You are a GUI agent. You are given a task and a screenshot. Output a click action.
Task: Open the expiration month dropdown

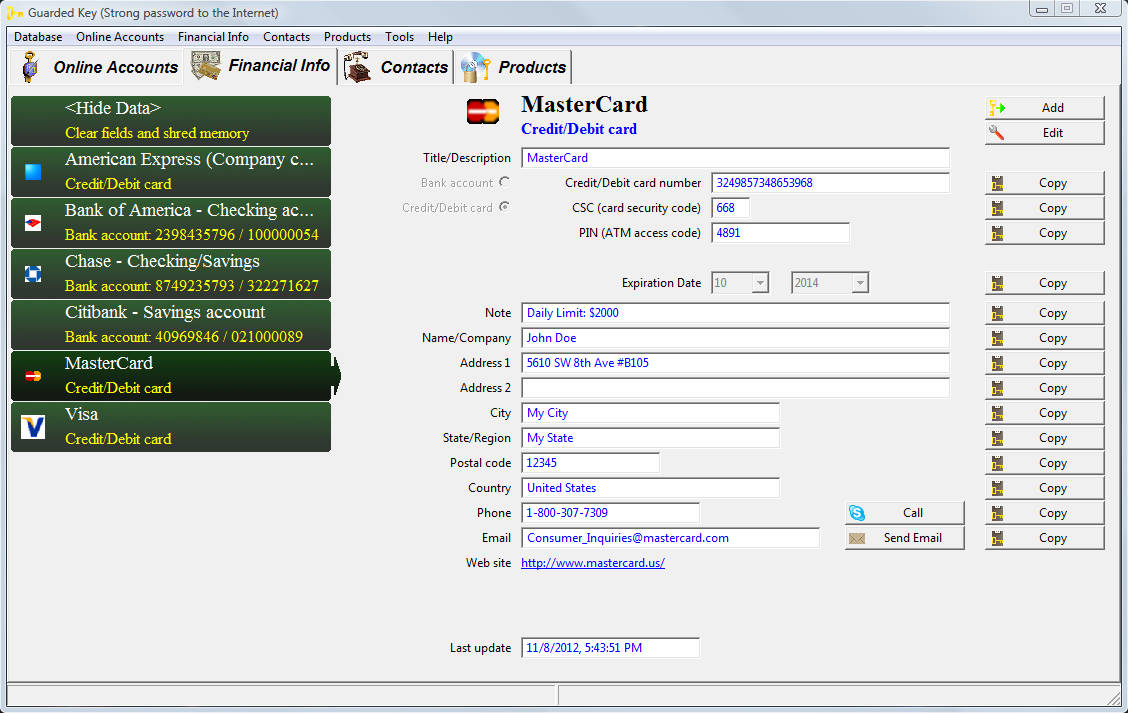point(760,283)
